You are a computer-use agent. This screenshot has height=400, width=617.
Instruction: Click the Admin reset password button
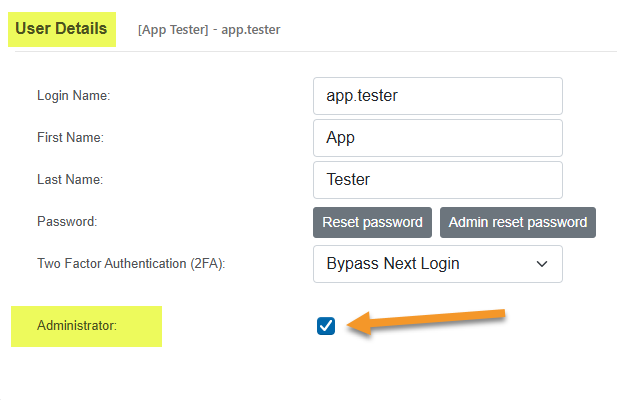pyautogui.click(x=518, y=223)
